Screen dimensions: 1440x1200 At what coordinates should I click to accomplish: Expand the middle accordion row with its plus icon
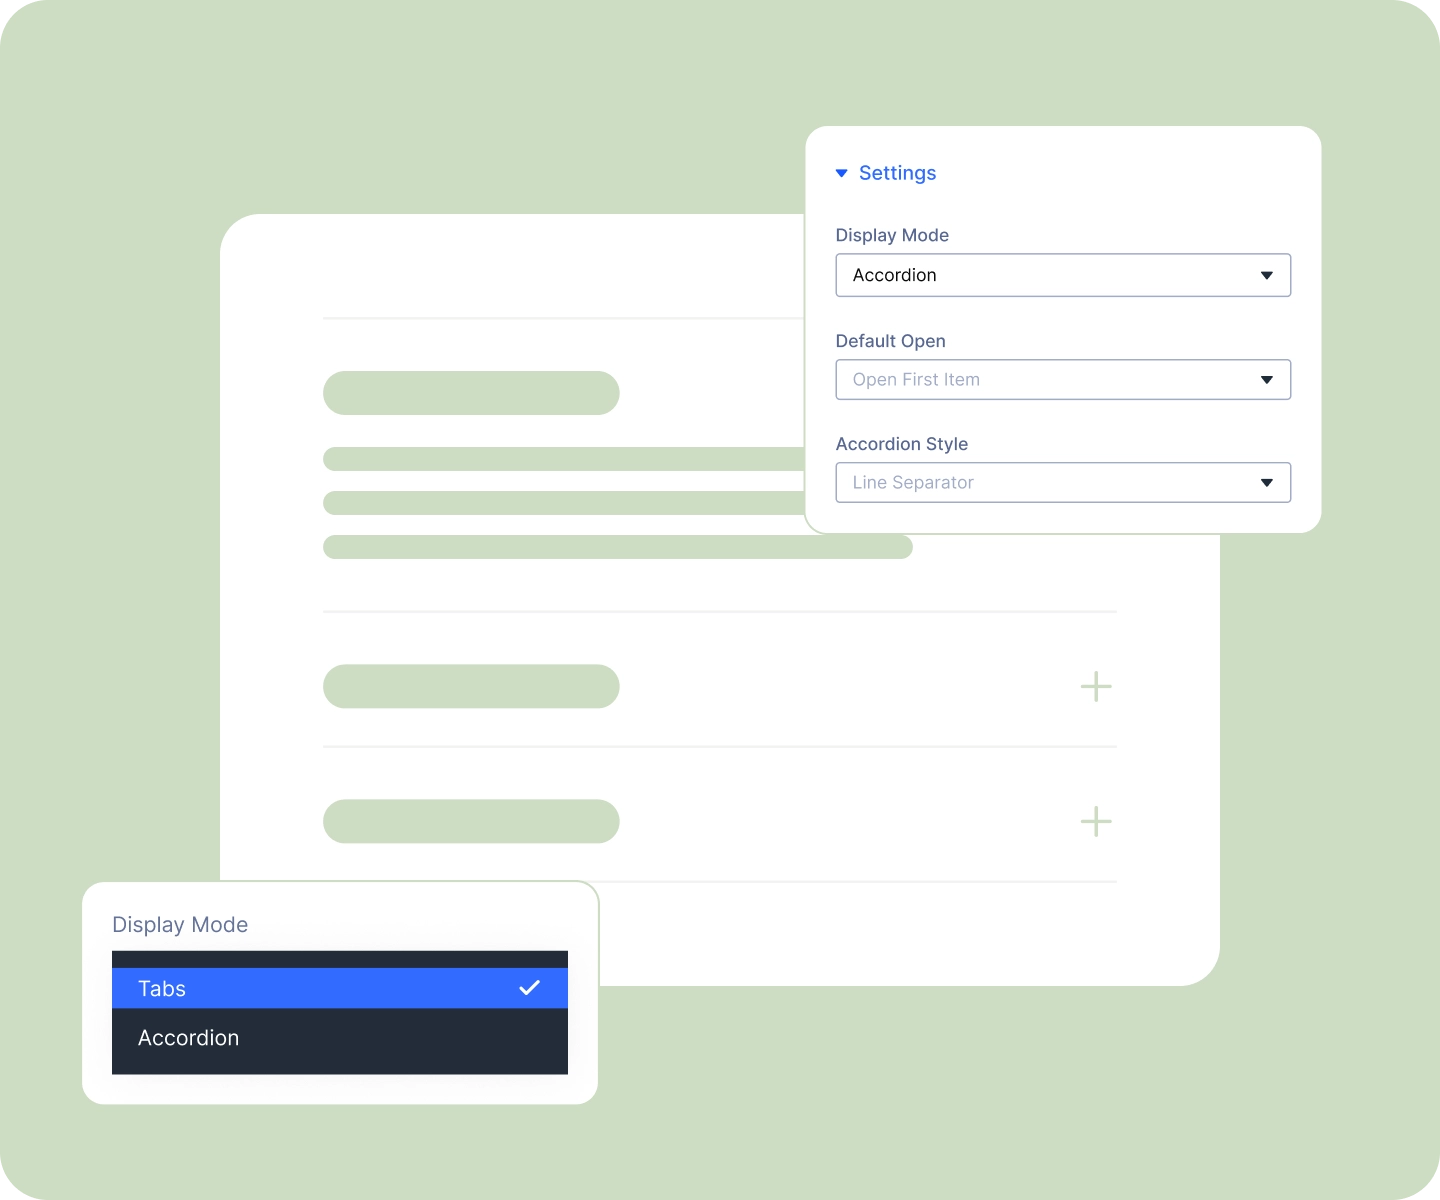[1096, 687]
